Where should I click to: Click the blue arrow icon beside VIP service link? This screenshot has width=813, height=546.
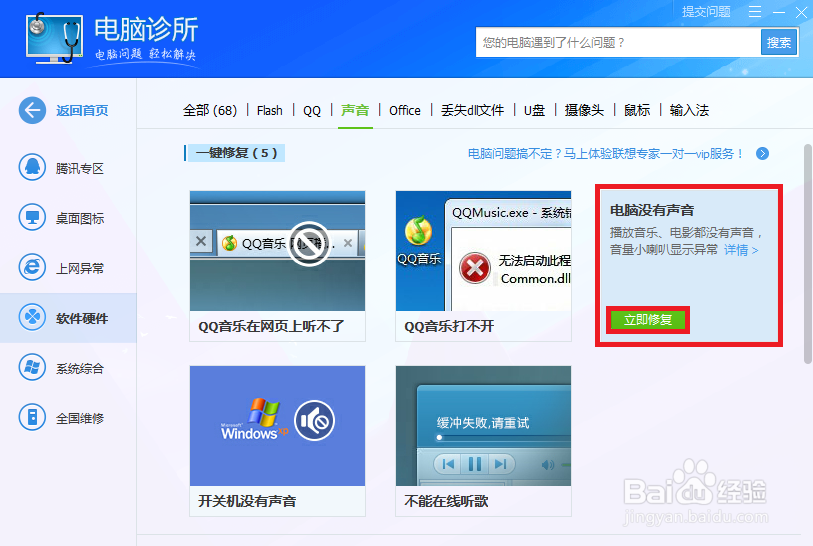pos(762,153)
